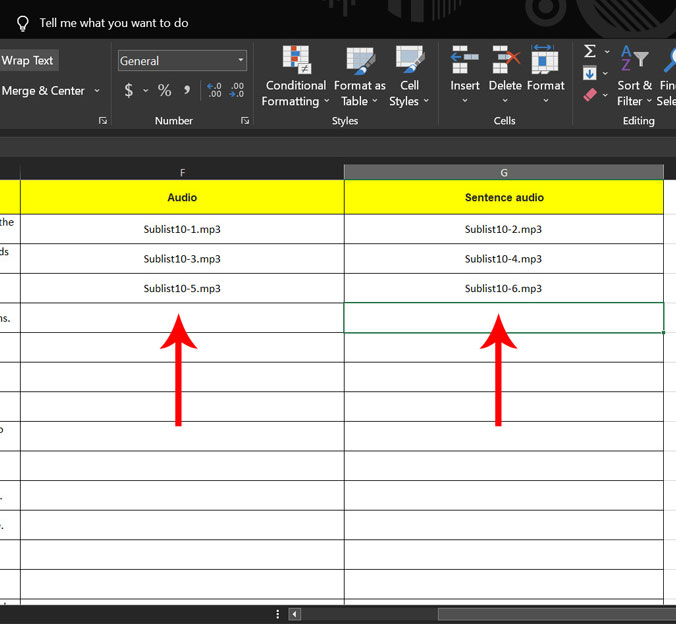
Task: Expand the Clear dropdown arrow
Action: [605, 95]
